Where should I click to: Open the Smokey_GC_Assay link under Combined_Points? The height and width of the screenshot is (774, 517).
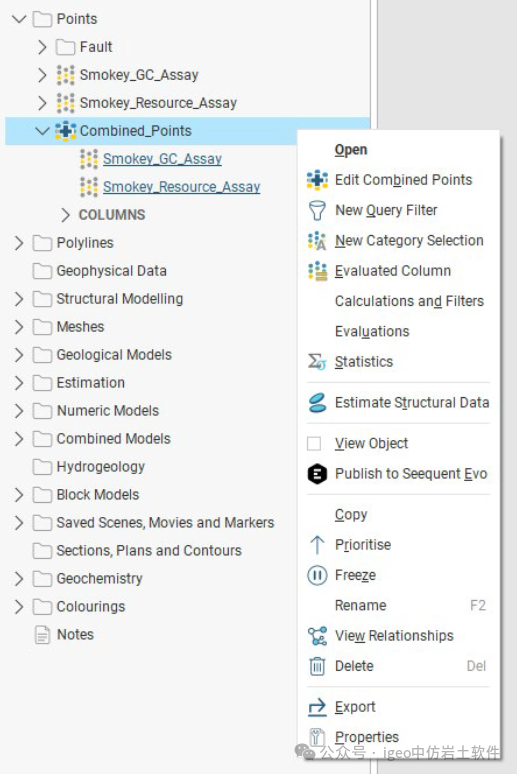tap(162, 159)
